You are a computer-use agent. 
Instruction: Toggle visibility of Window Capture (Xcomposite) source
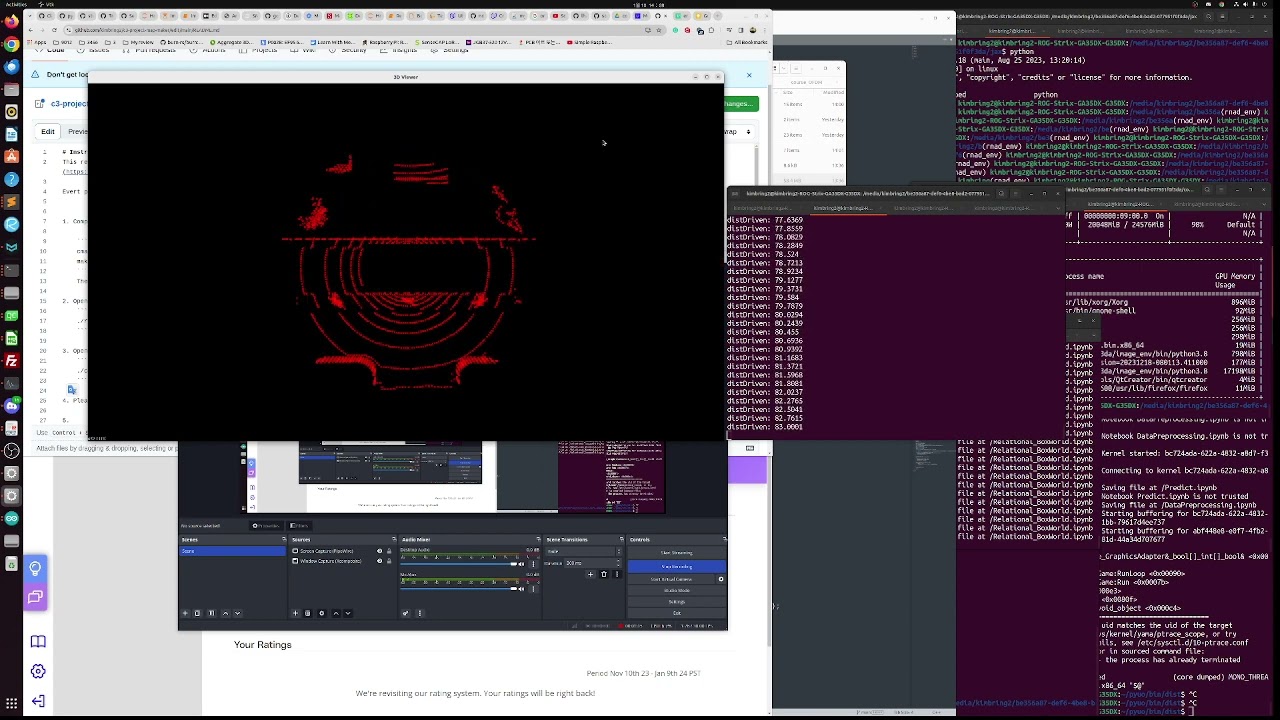pos(379,561)
